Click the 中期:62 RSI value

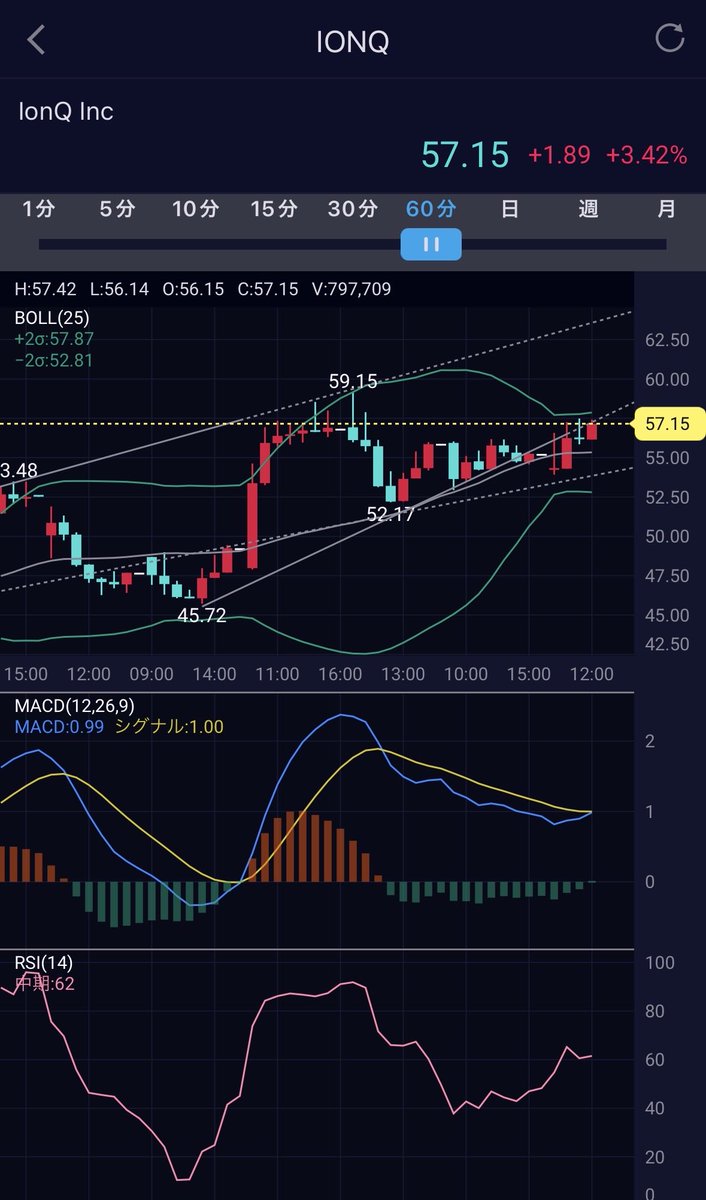click(x=44, y=984)
